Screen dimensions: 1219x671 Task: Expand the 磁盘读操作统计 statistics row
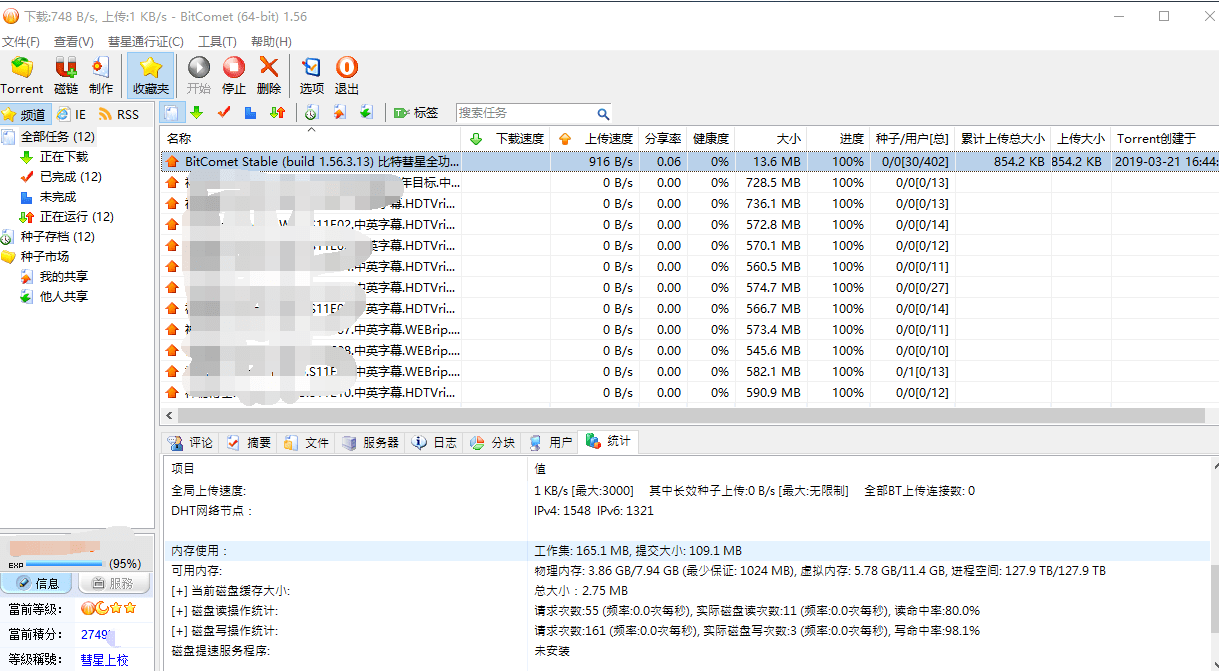pyautogui.click(x=180, y=611)
